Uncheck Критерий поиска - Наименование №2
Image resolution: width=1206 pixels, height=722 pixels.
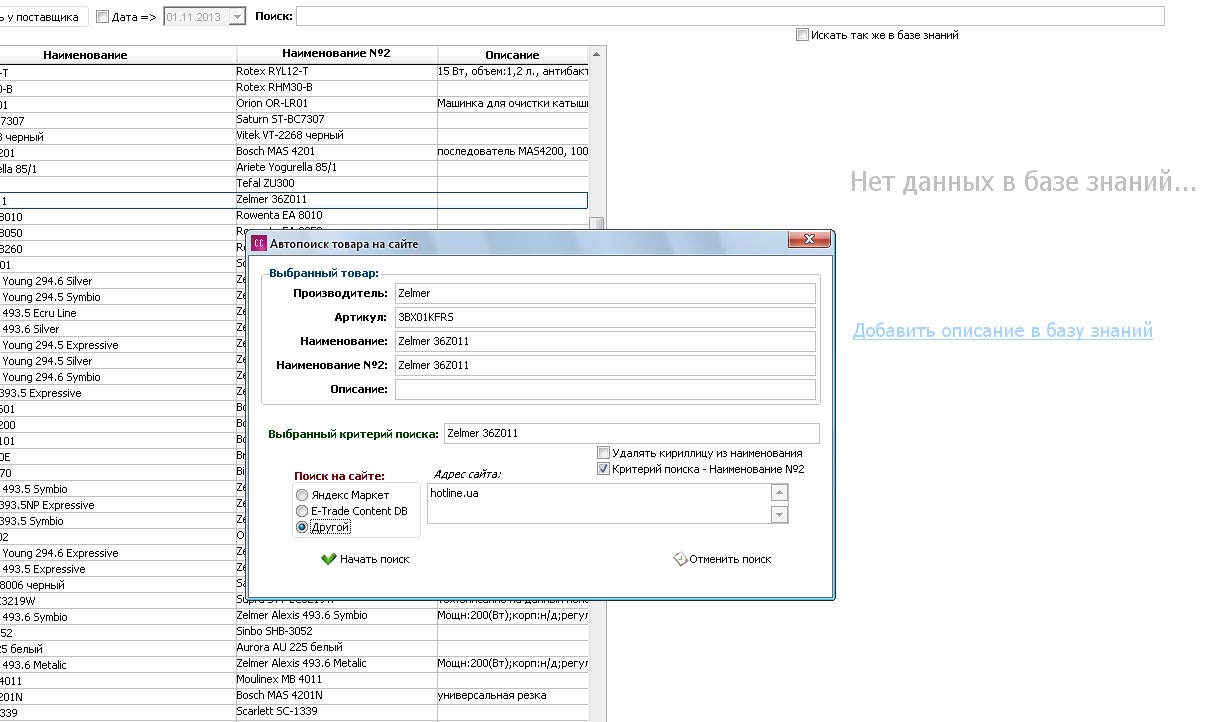click(603, 469)
